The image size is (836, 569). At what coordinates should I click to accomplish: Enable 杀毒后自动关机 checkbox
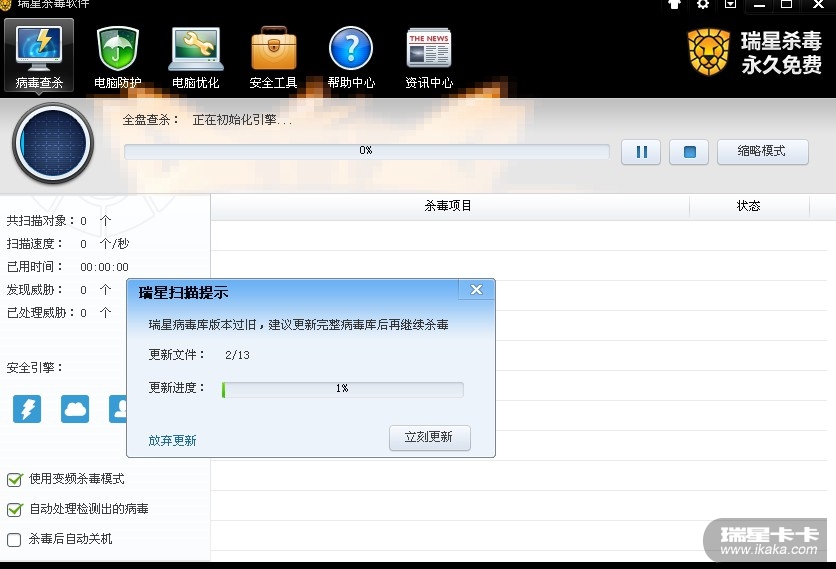tap(14, 540)
